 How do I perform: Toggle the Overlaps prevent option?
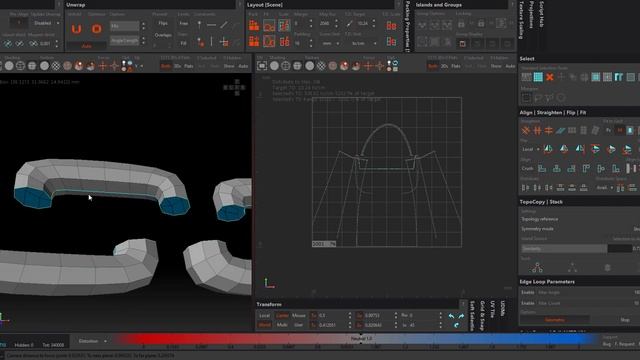pos(163,35)
